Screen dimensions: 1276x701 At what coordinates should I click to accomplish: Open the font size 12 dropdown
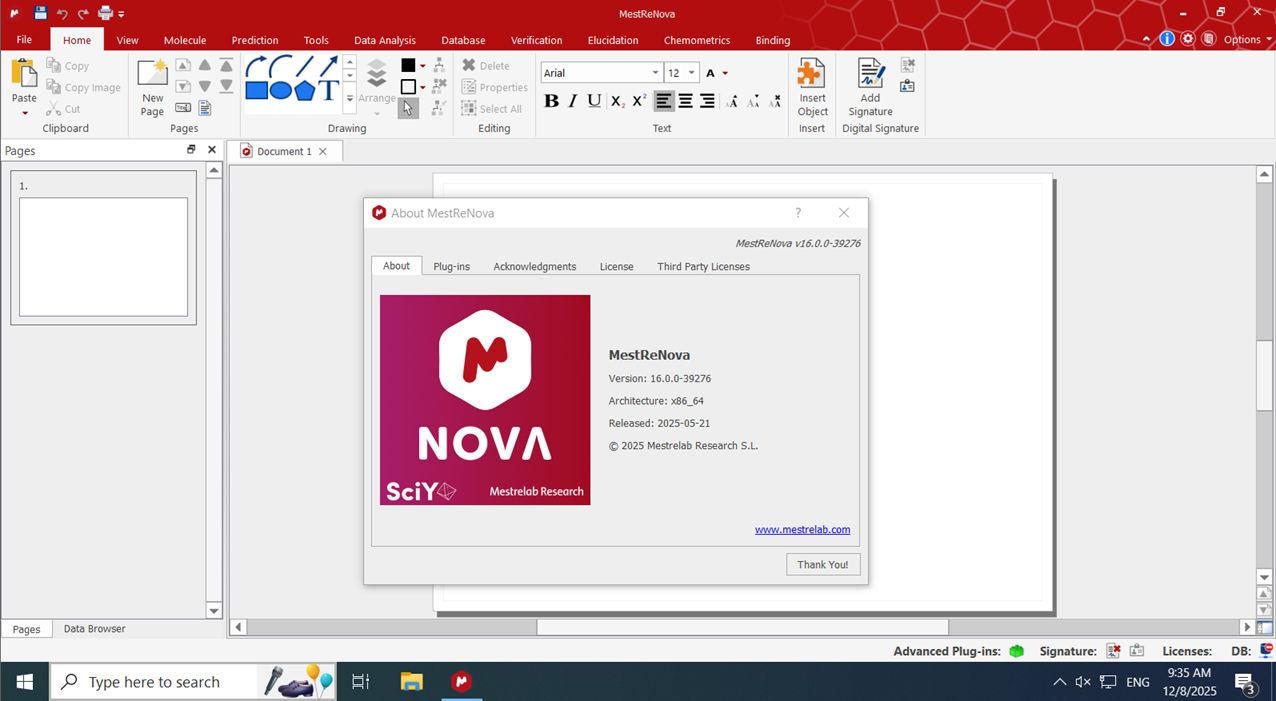(x=691, y=73)
